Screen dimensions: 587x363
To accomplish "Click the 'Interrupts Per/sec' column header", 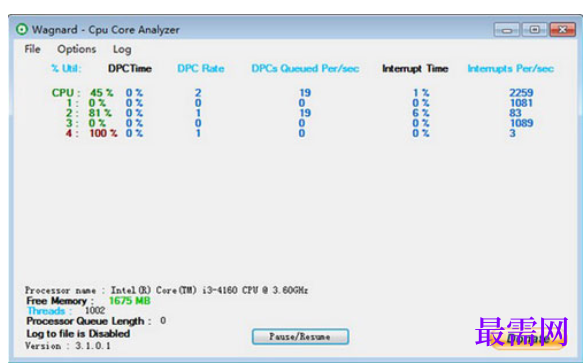I will (x=511, y=68).
